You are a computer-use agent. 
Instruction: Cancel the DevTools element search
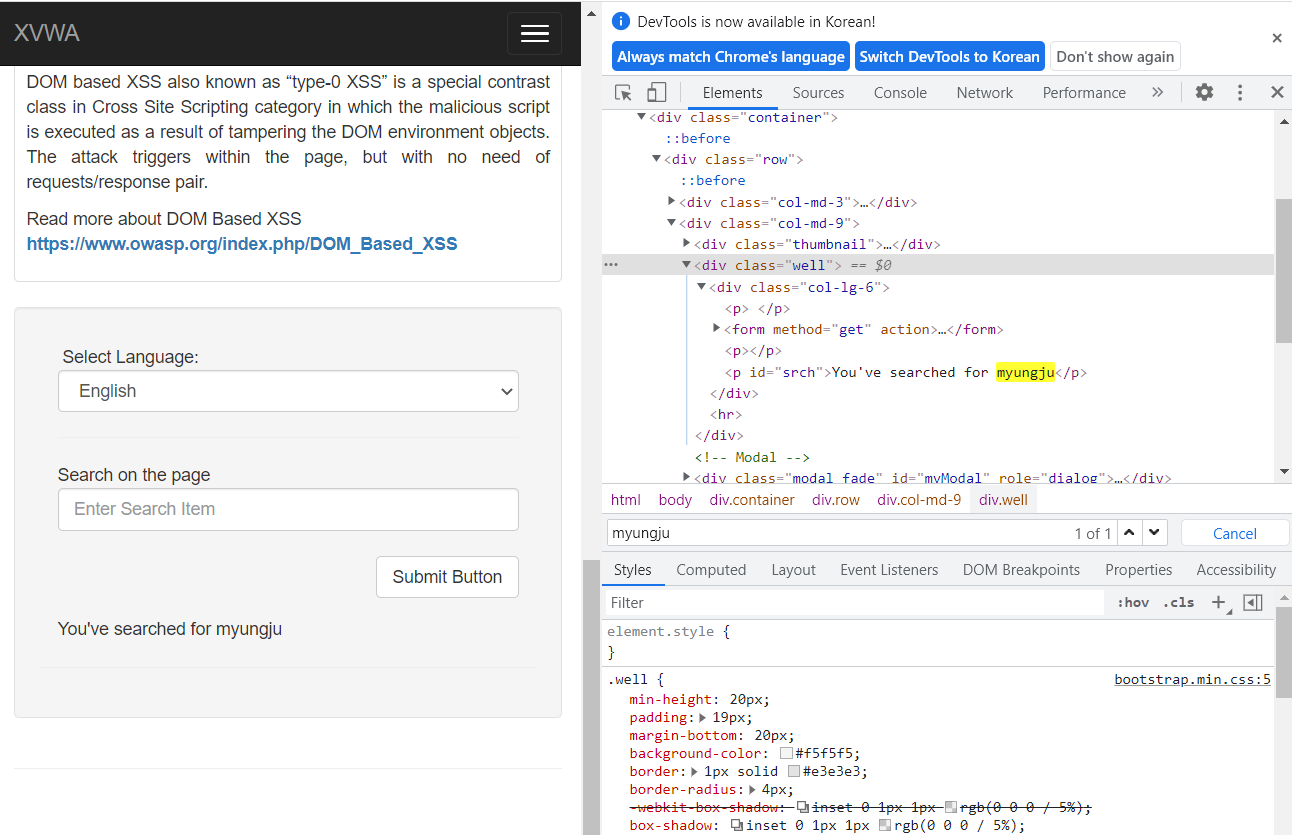(x=1234, y=533)
